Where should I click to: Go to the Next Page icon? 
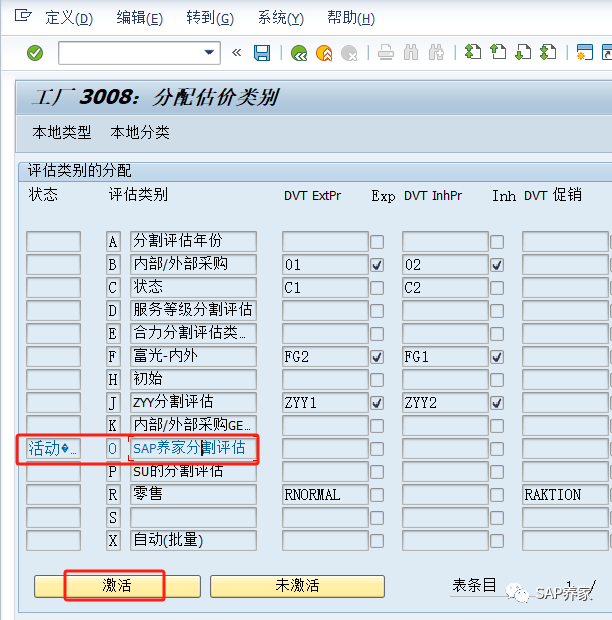click(523, 52)
